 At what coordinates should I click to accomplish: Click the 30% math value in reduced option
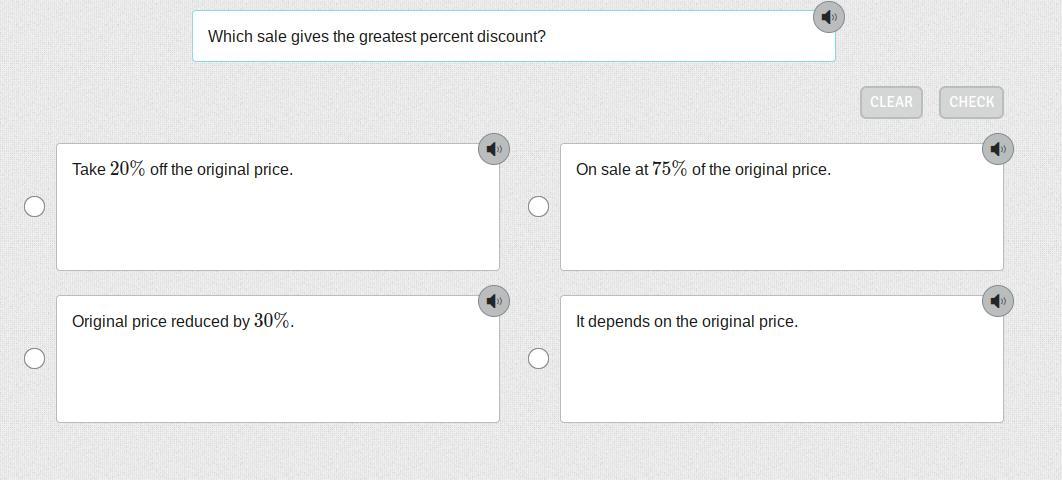pos(272,321)
